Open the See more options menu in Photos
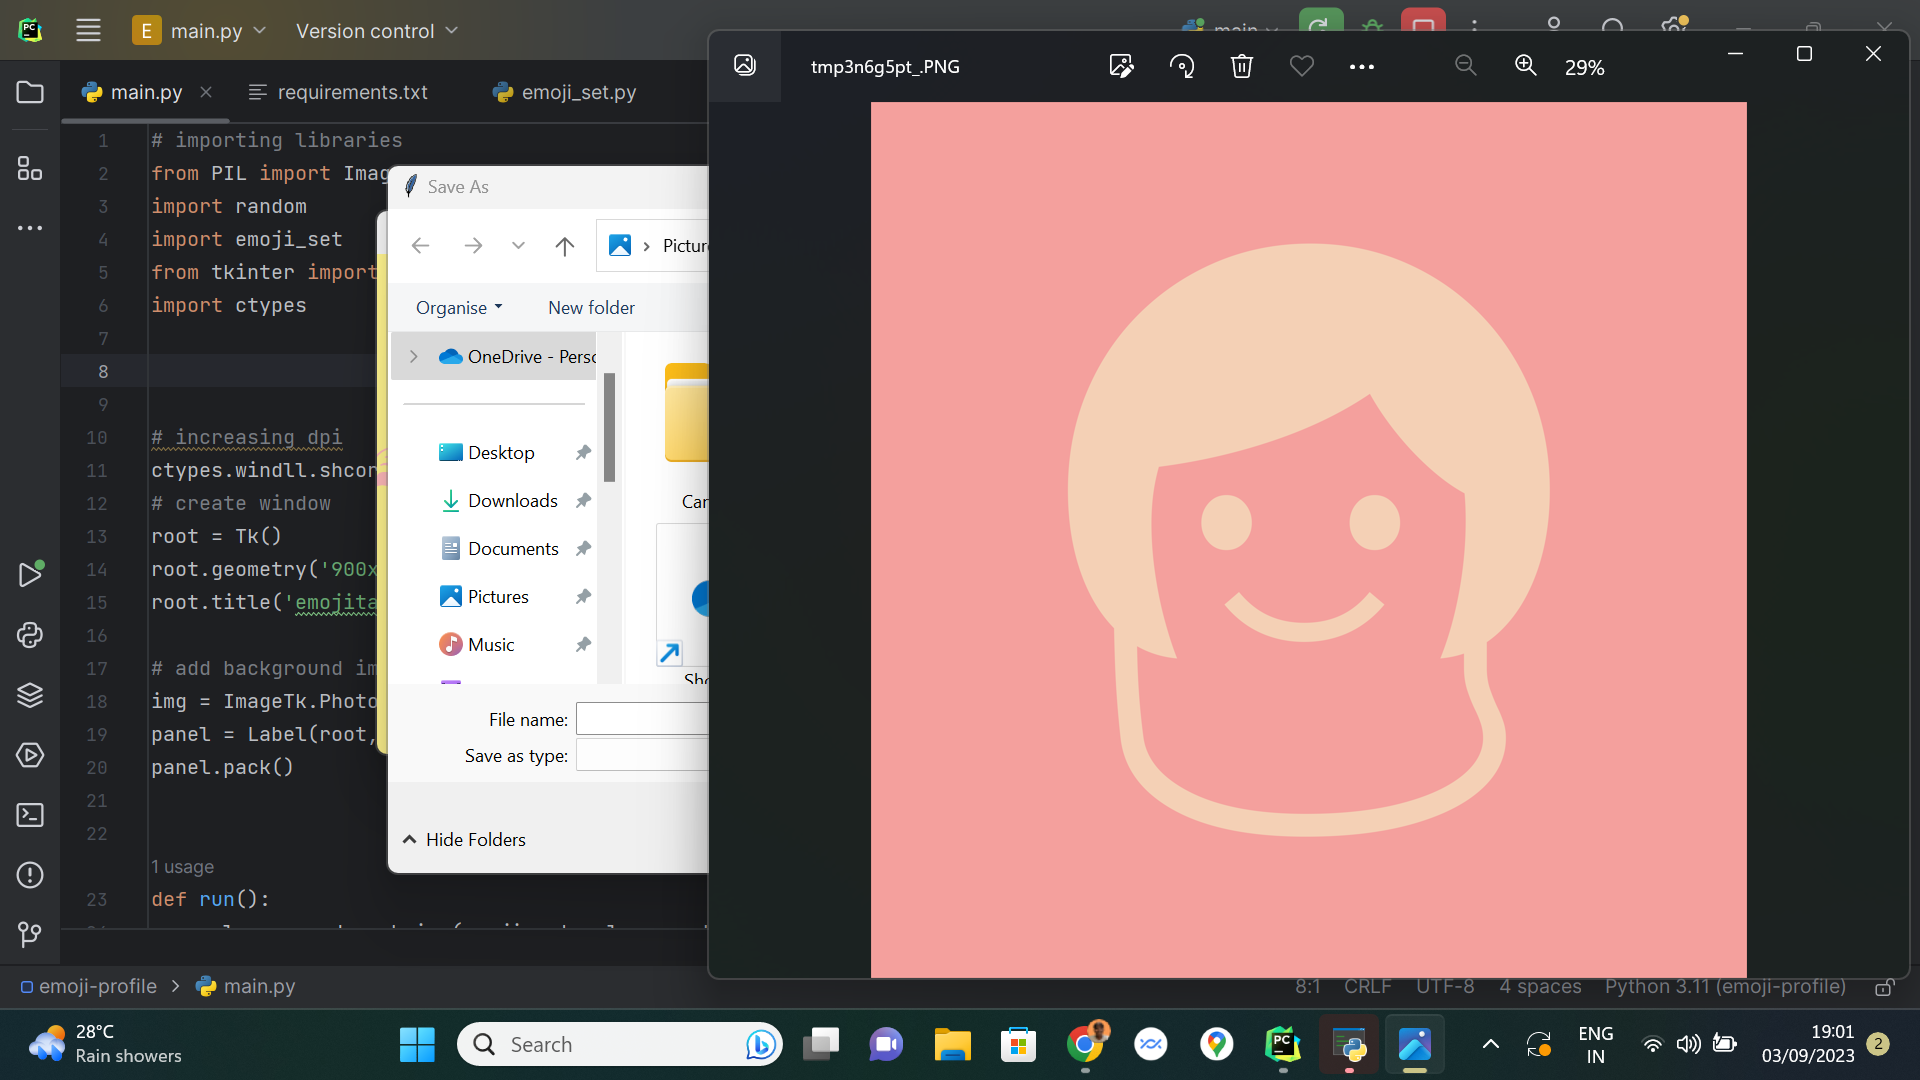This screenshot has width=1920, height=1080. [x=1361, y=66]
